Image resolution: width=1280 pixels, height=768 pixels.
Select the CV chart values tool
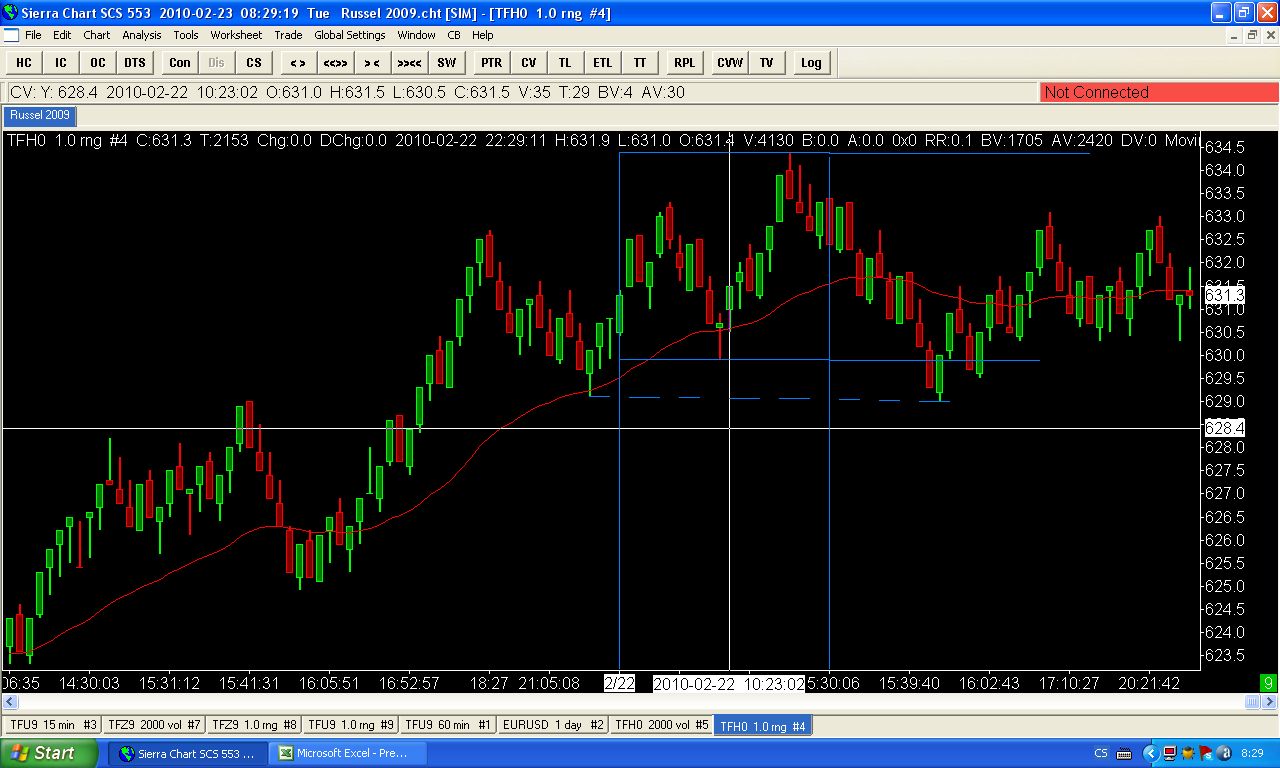click(x=528, y=62)
